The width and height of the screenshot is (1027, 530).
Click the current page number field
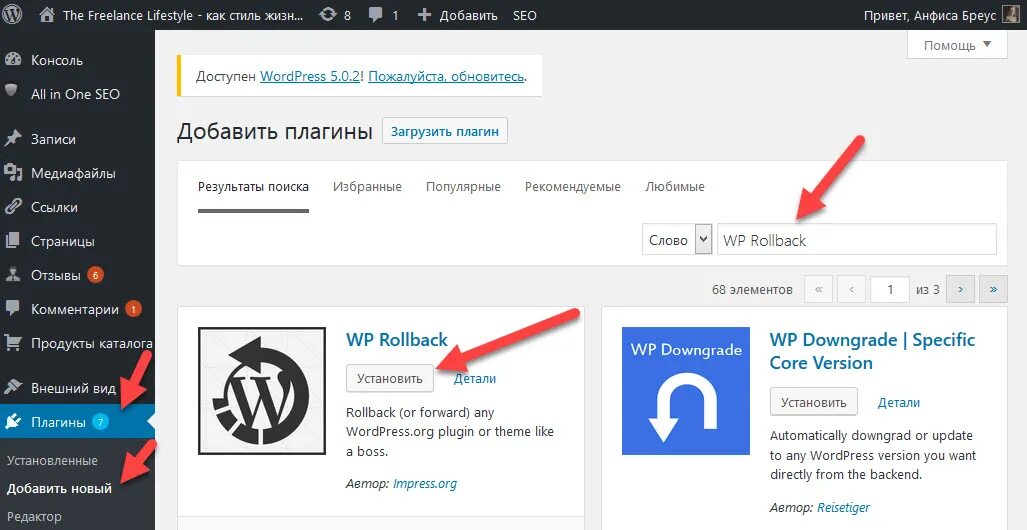(889, 289)
